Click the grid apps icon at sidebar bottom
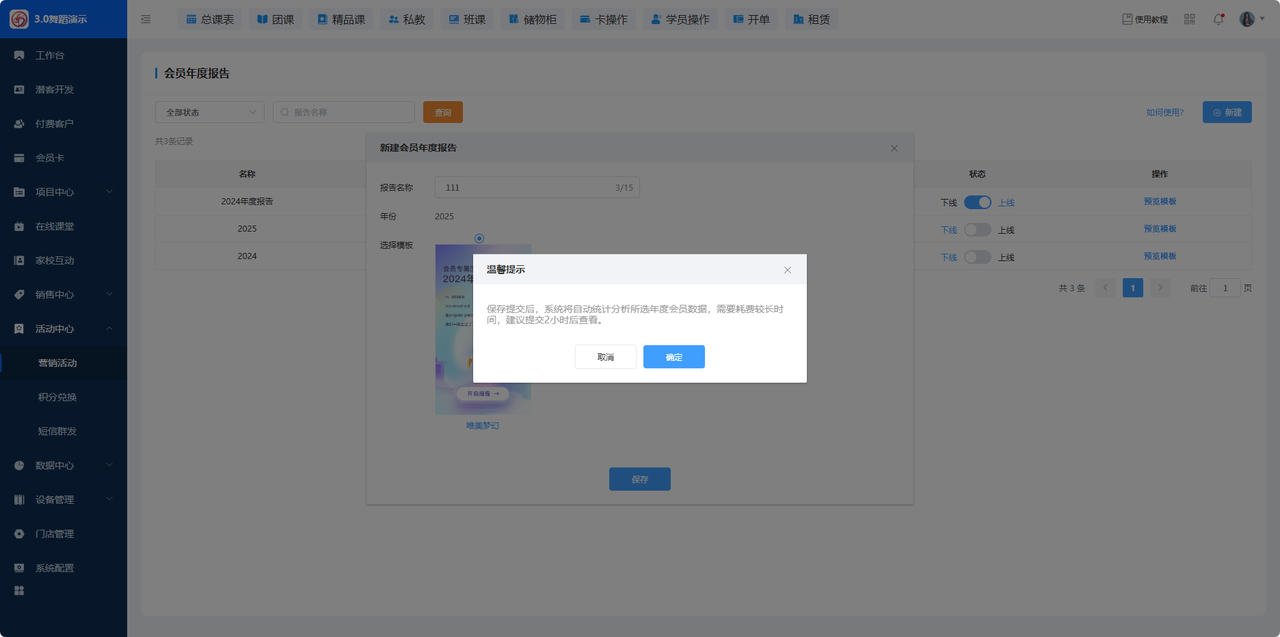The width and height of the screenshot is (1280, 637). (x=19, y=591)
